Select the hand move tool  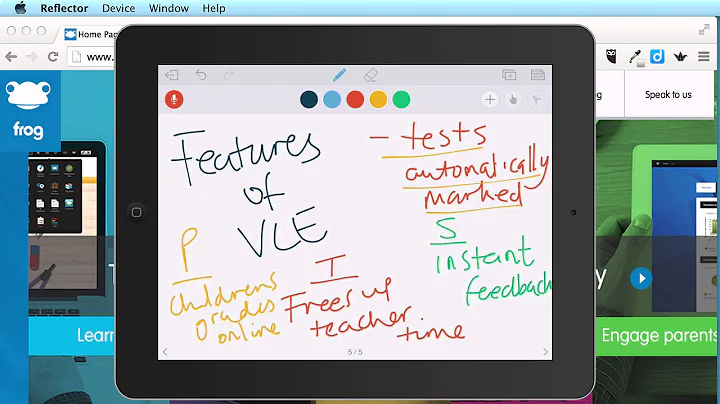[513, 100]
